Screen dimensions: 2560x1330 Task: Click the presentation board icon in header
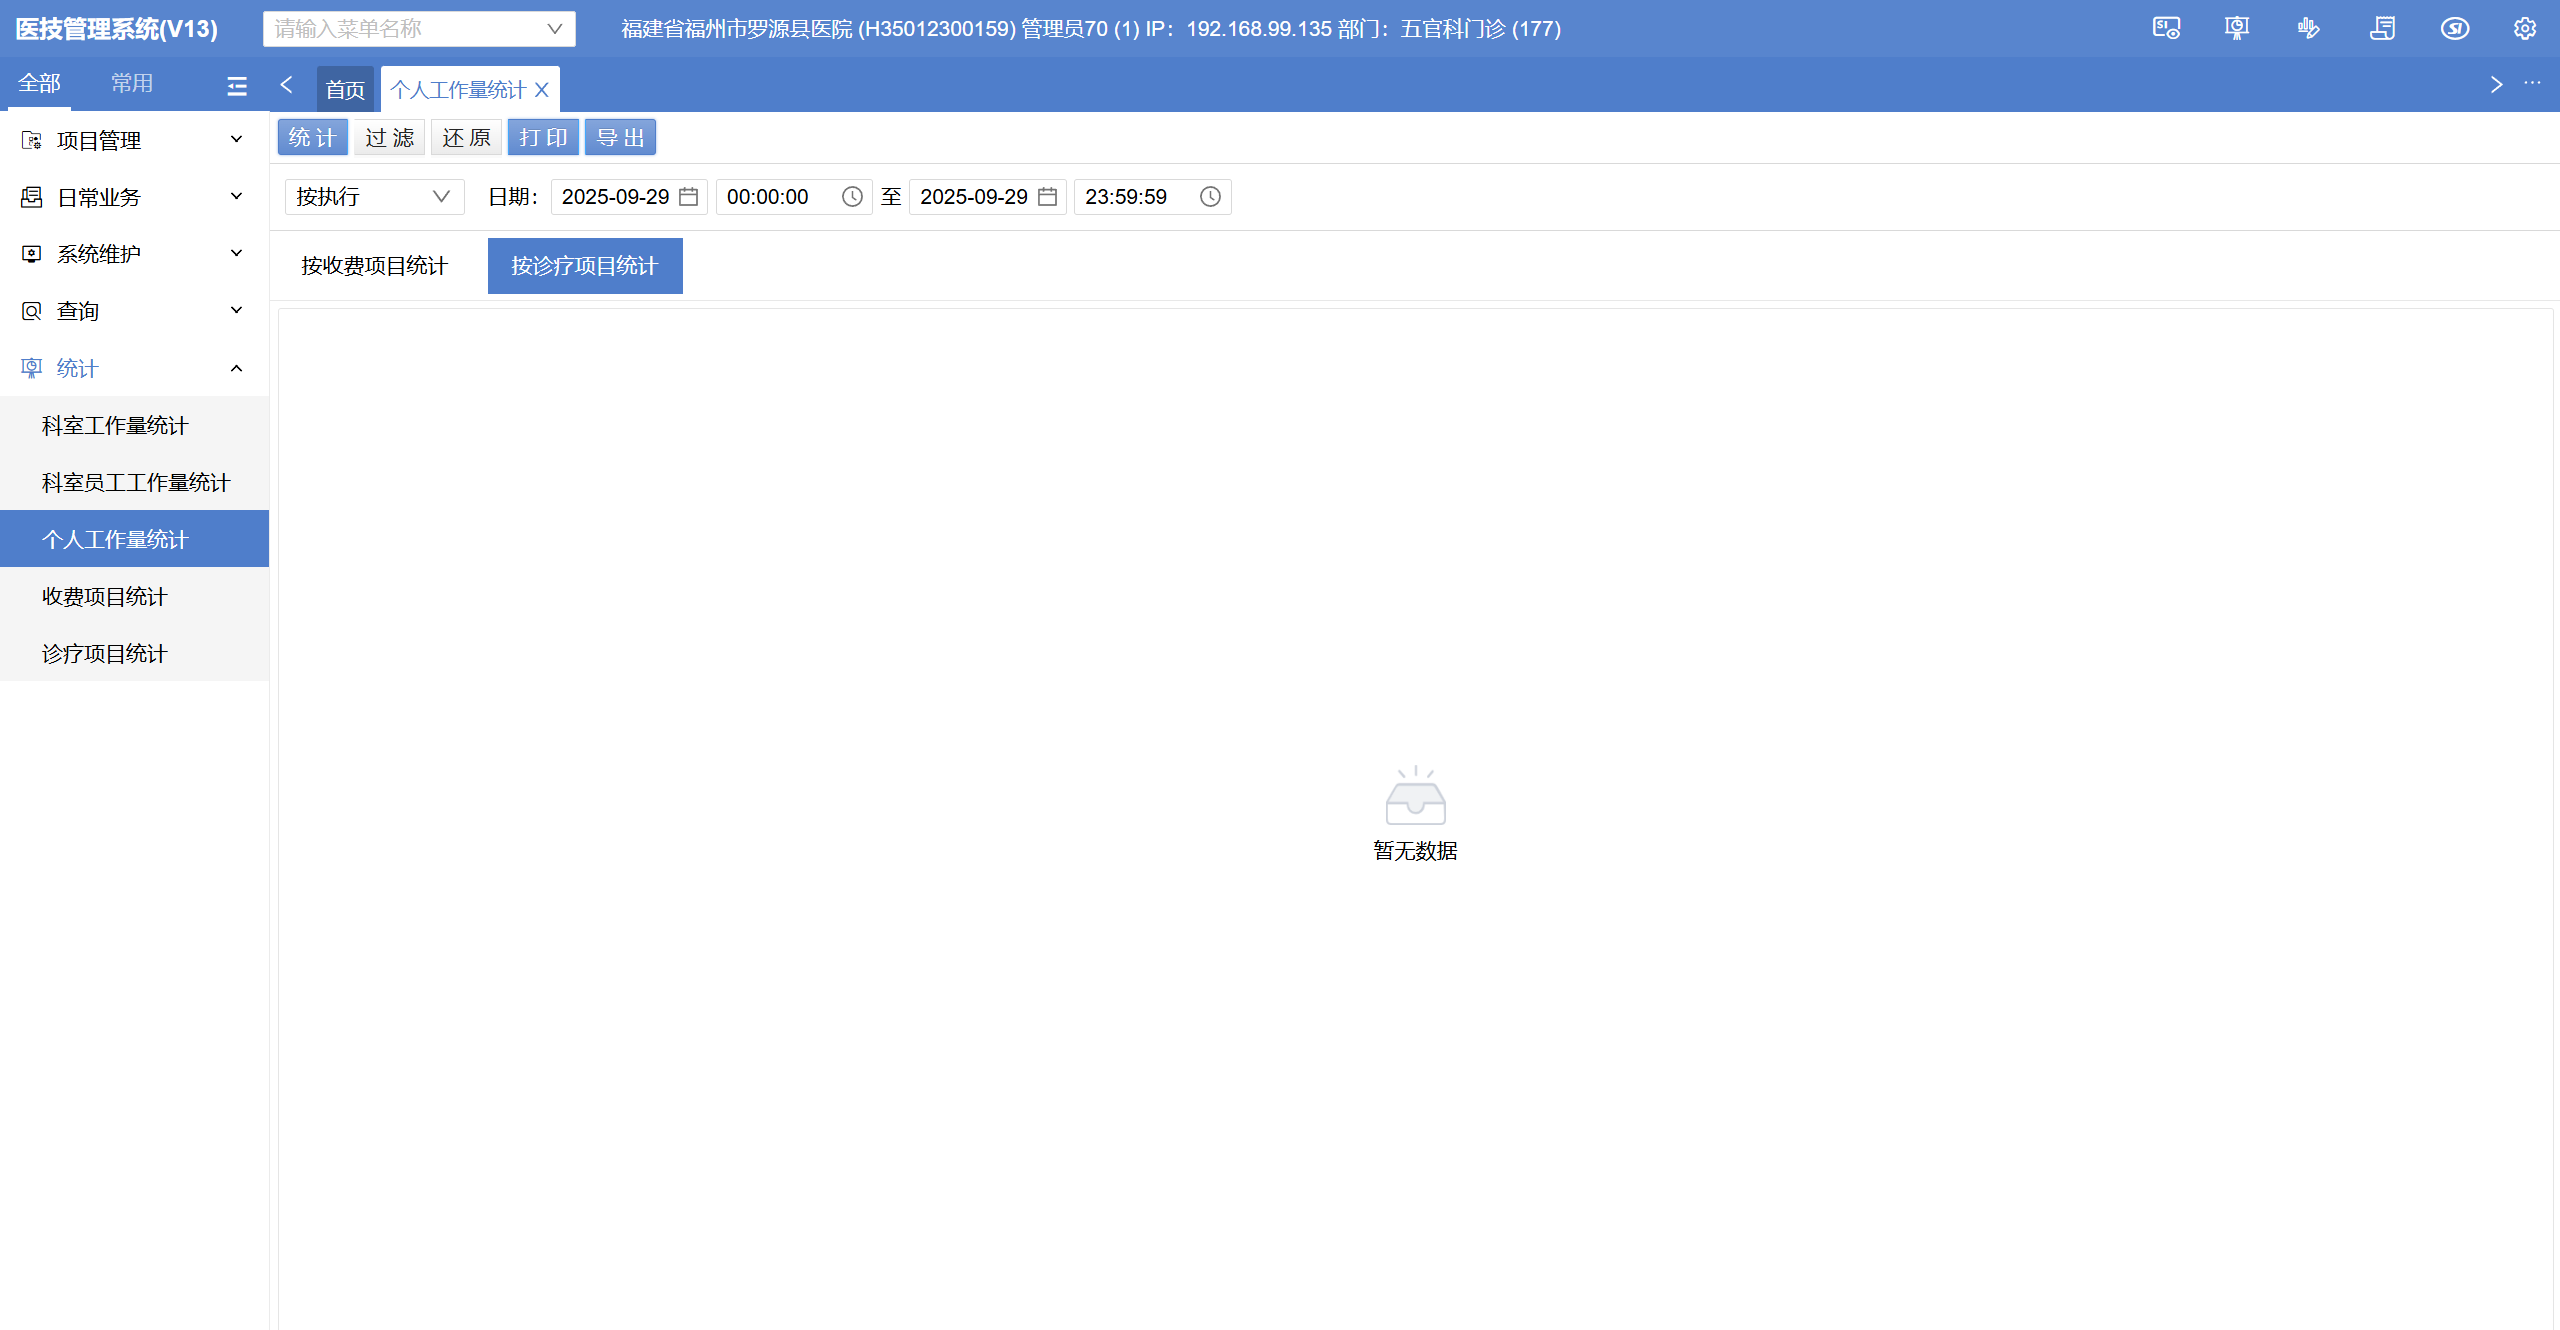2237,29
